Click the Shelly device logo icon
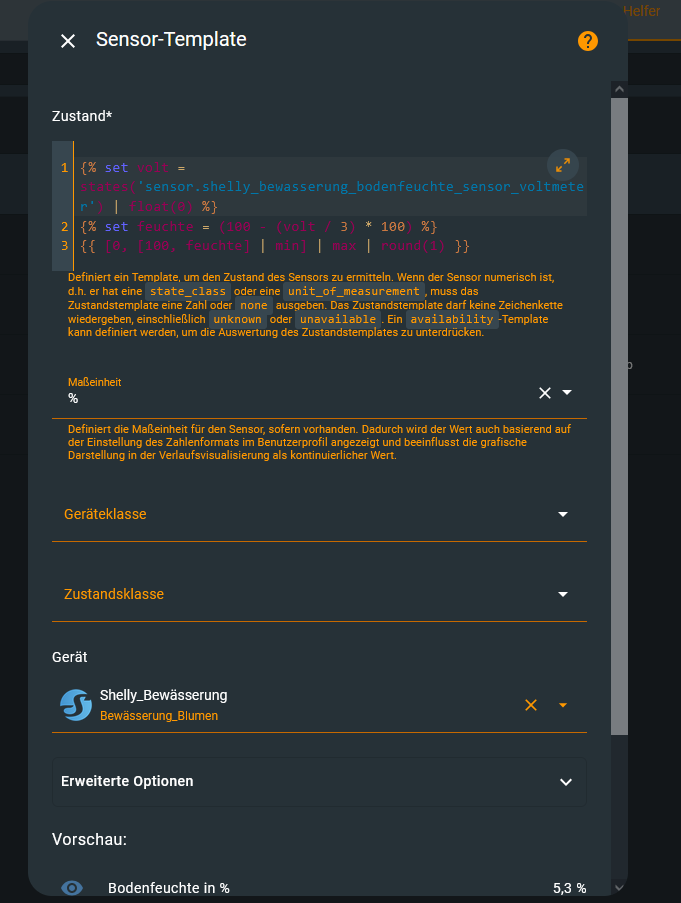This screenshot has height=903, width=681. click(x=76, y=705)
